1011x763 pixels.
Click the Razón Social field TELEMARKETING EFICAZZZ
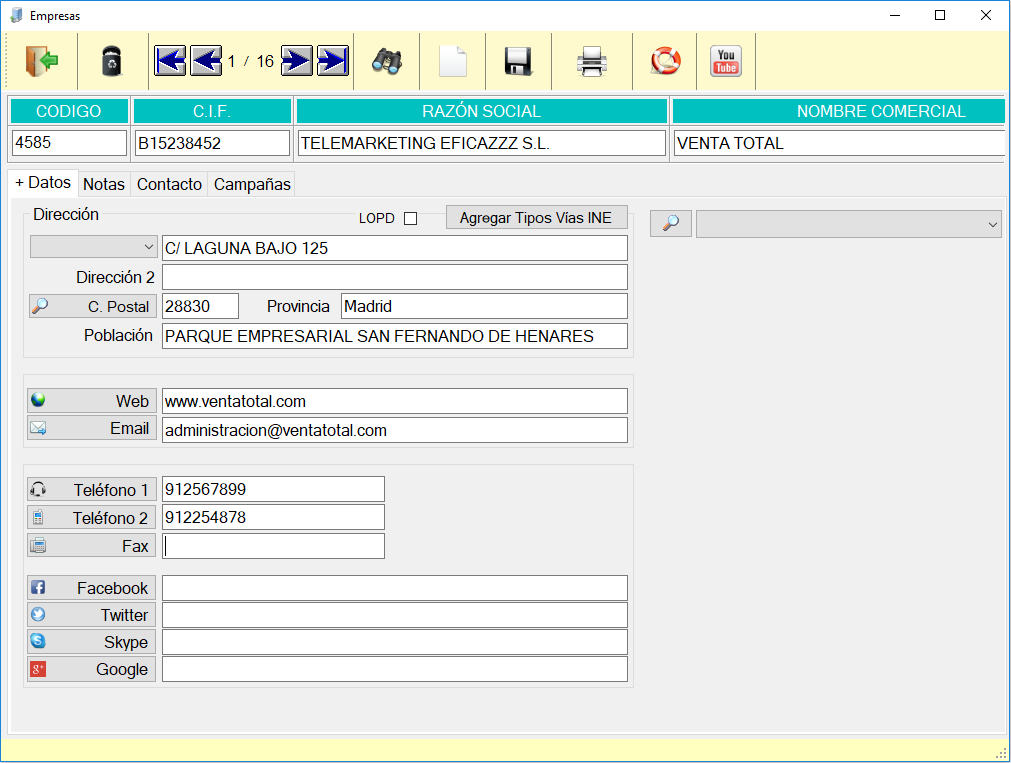(481, 143)
